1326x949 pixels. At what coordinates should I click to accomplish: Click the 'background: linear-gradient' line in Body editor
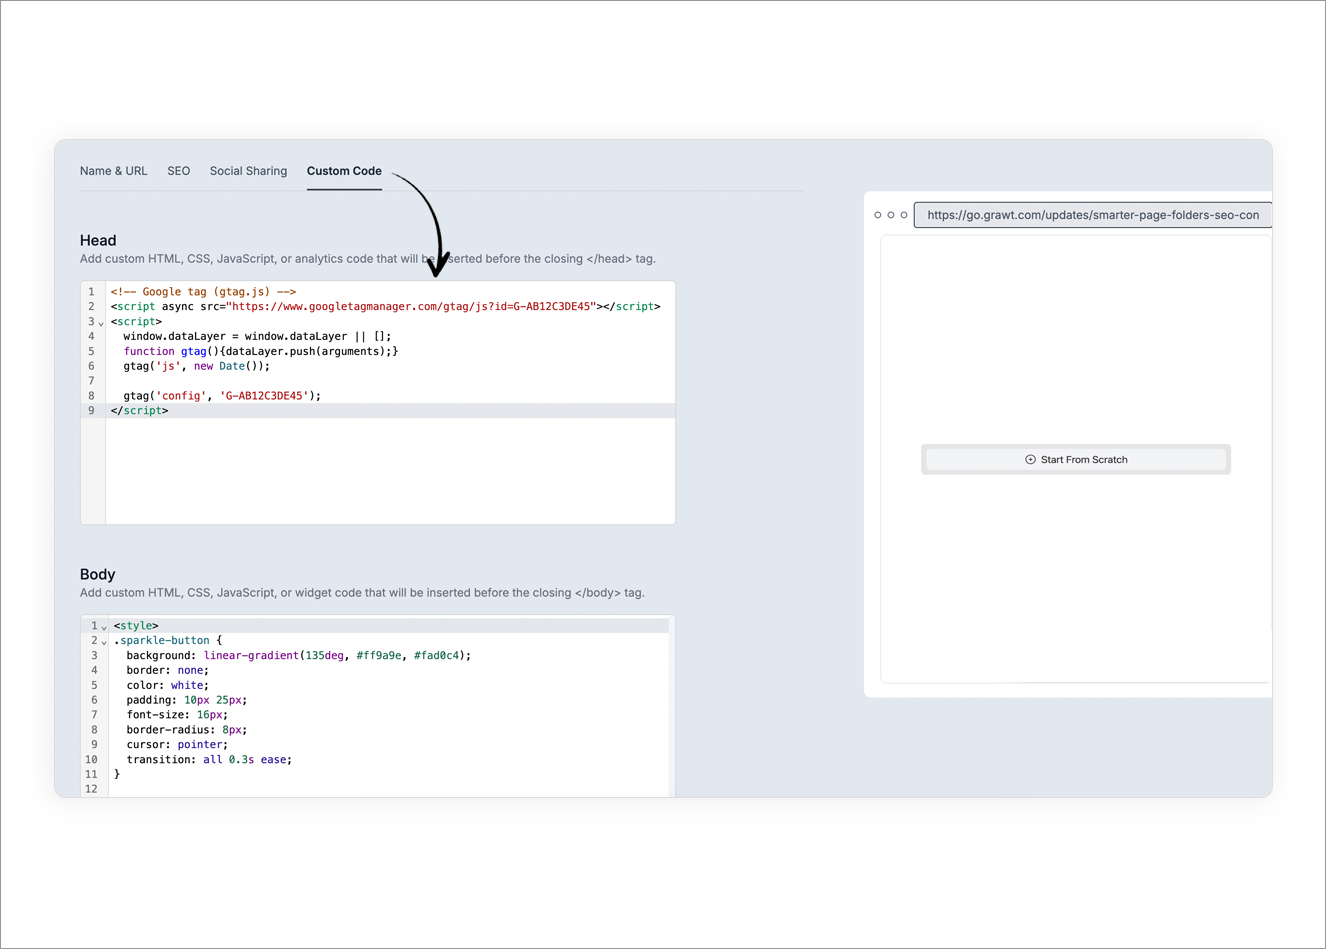[x=298, y=655]
